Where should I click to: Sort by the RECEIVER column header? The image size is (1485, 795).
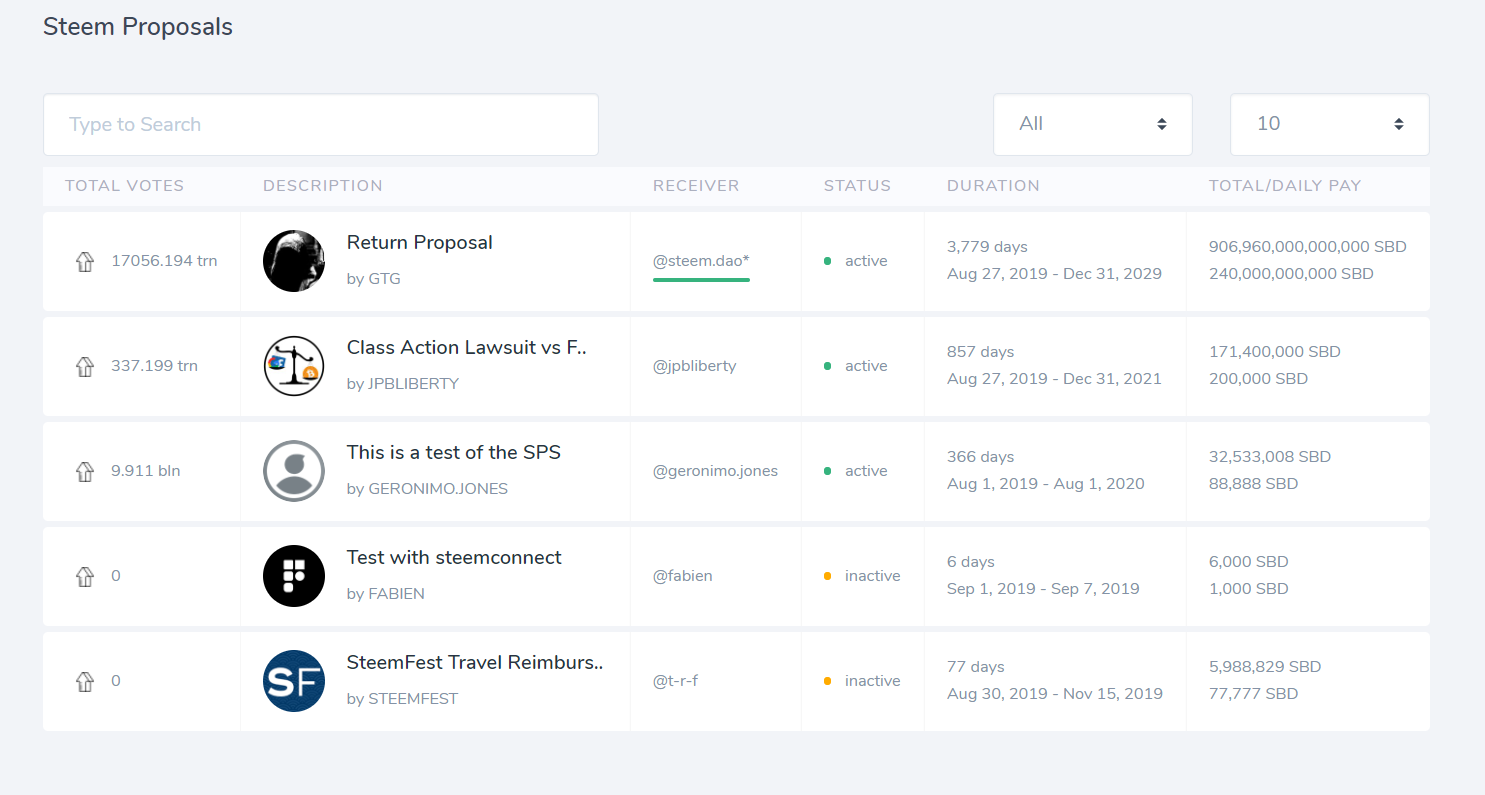click(696, 185)
